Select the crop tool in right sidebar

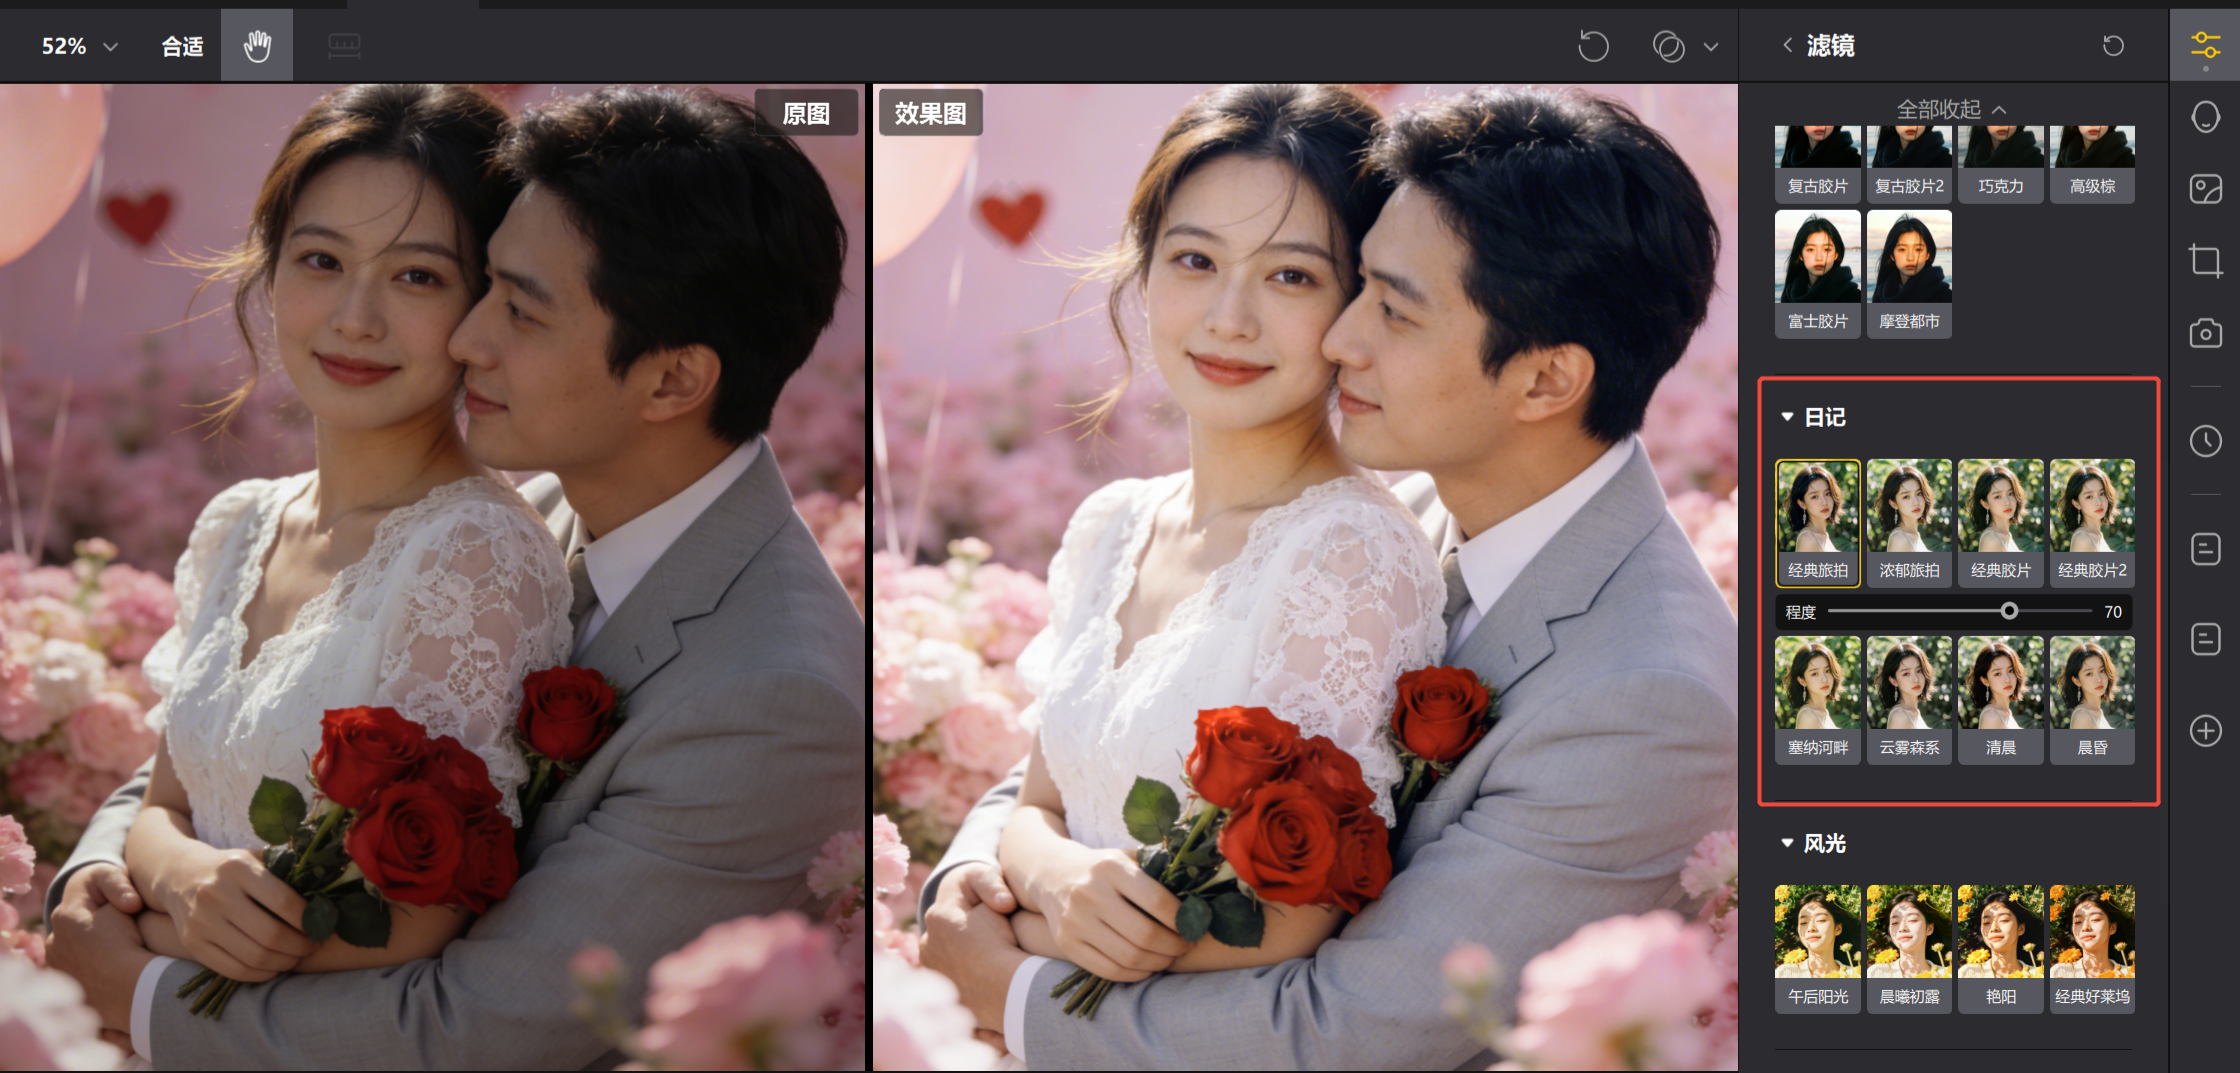click(2205, 260)
